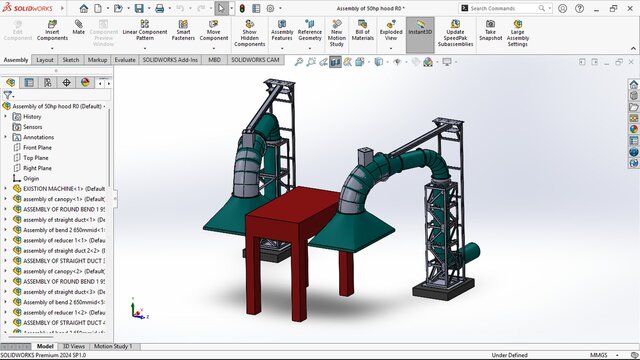
Task: Expand the Annotations folder
Action: pos(5,137)
